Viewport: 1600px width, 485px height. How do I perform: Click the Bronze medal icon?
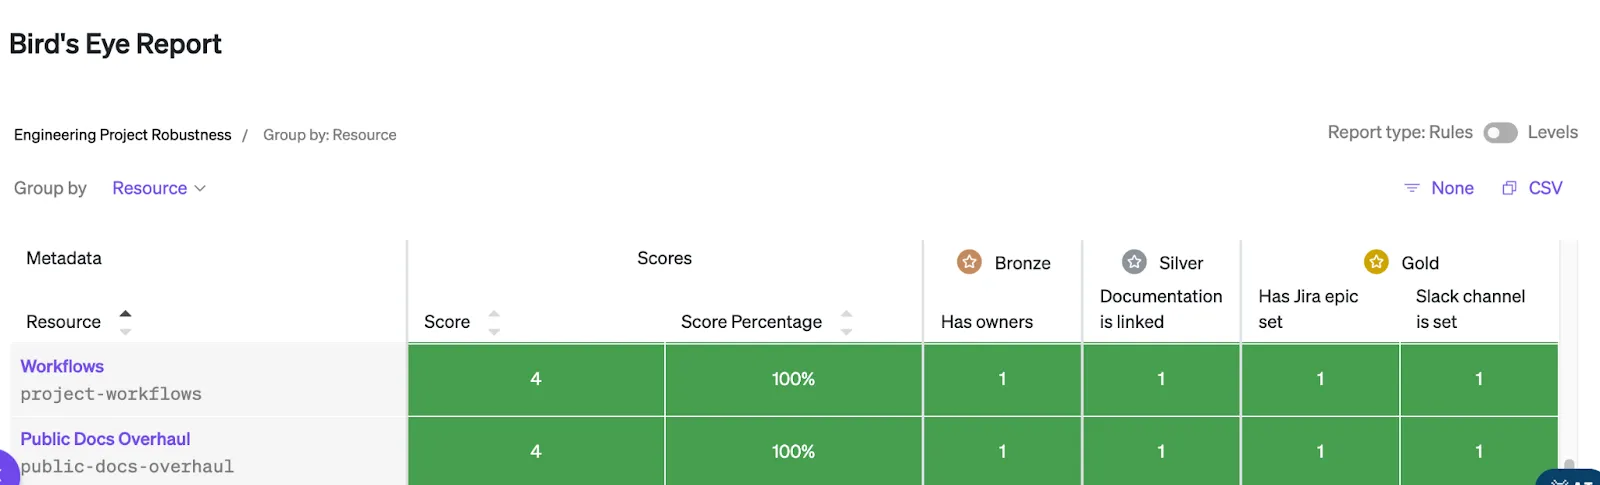click(969, 262)
